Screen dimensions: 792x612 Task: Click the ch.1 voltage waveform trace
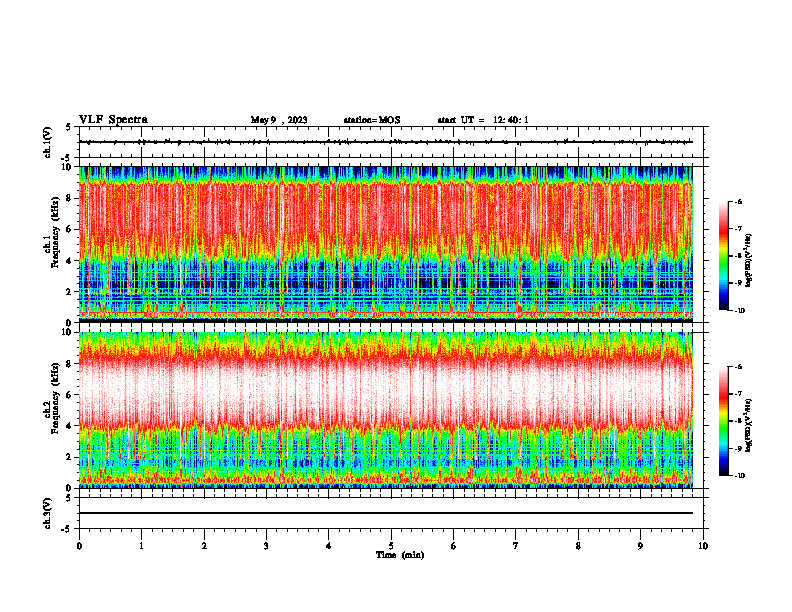click(386, 142)
